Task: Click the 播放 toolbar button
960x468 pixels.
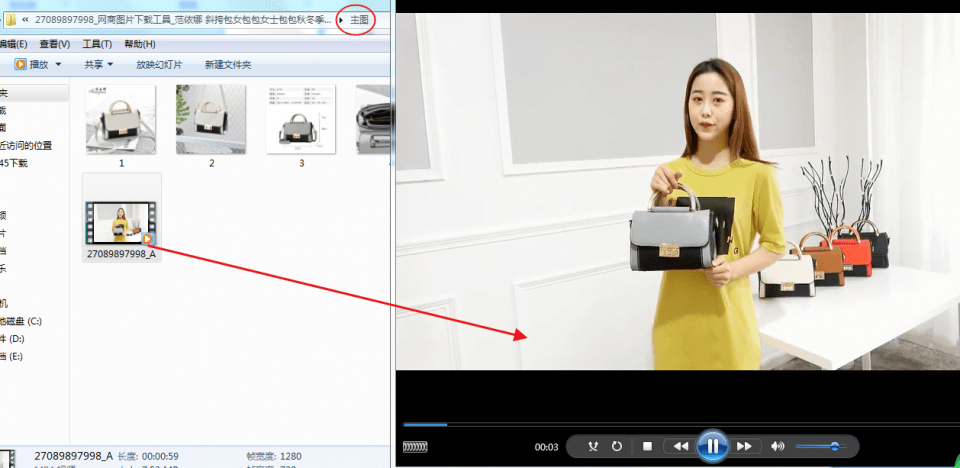Action: (x=39, y=64)
